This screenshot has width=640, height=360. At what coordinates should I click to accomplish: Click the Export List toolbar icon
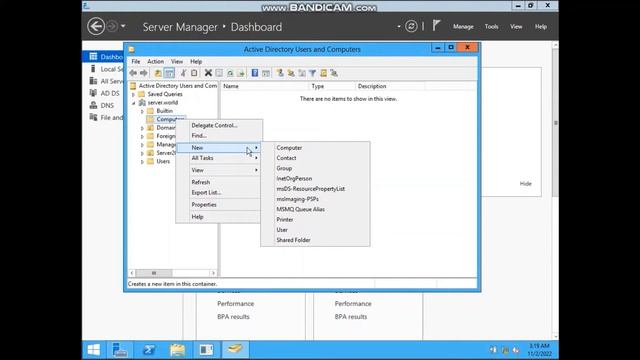[x=241, y=73]
